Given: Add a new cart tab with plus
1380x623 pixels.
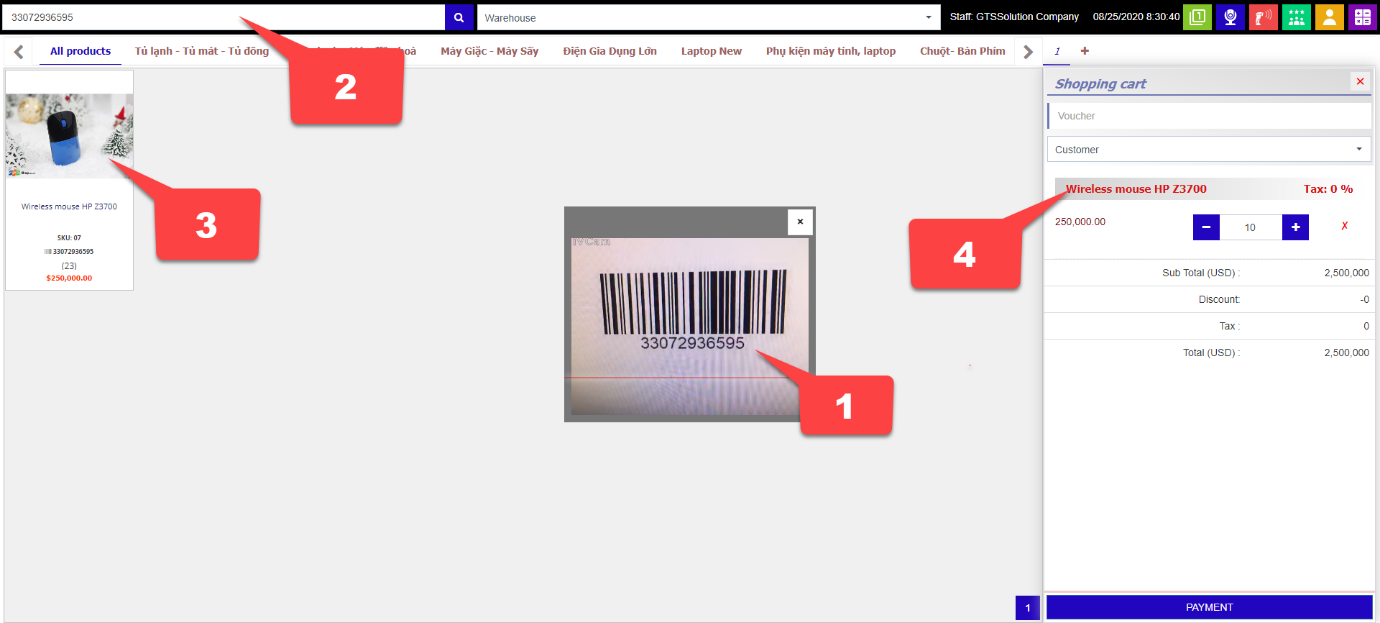Looking at the screenshot, I should point(1085,51).
